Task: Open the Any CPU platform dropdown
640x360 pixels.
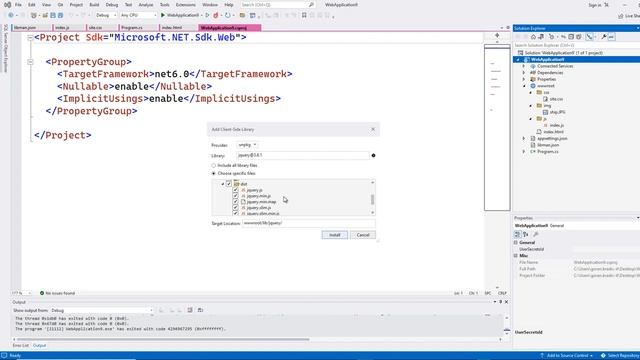Action: (138, 15)
